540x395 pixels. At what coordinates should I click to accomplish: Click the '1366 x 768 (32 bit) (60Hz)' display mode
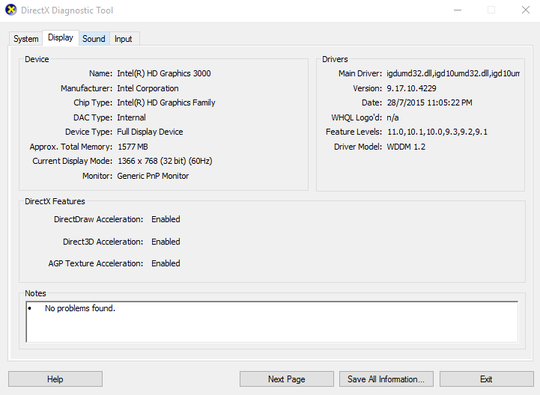click(x=165, y=161)
